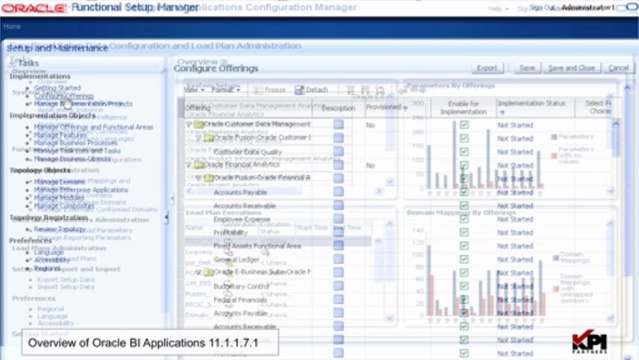Click the Save button
639x360 pixels.
tap(527, 68)
